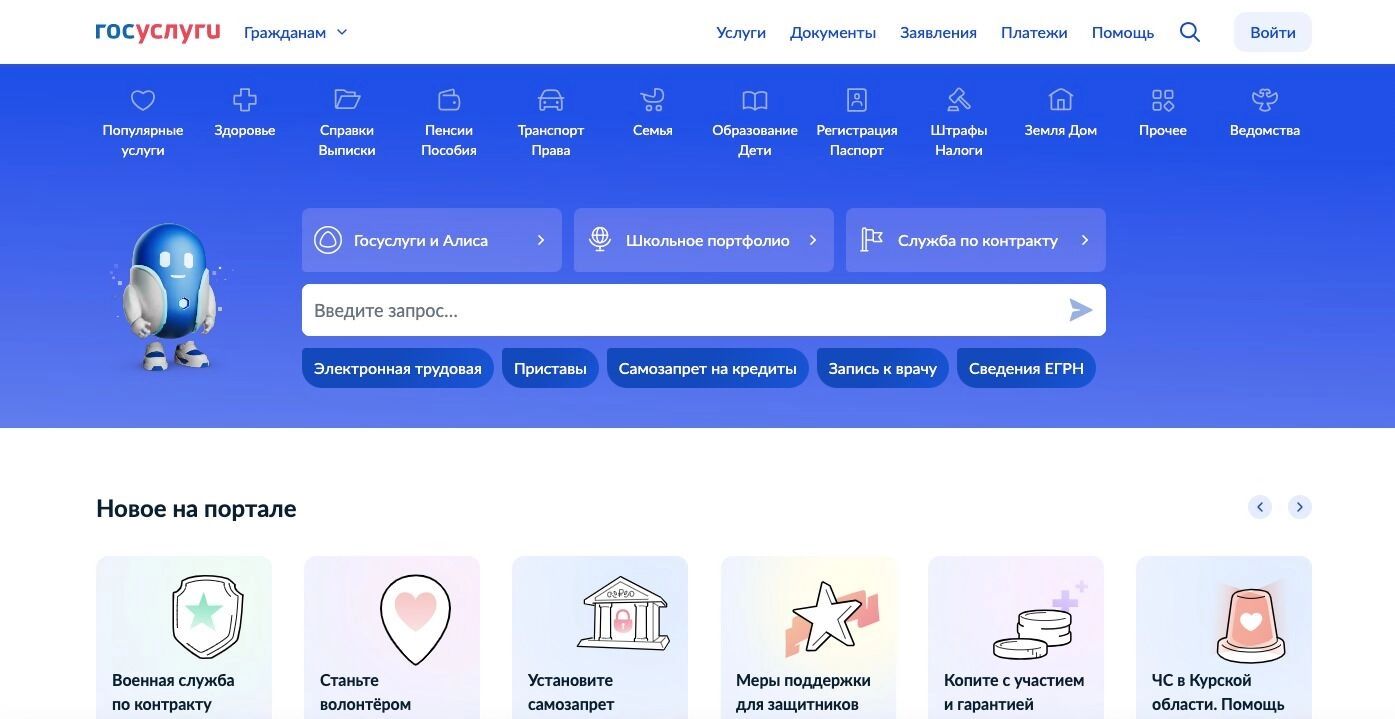
Task: Open the Штрафы Налоги gavel icon
Action: click(x=958, y=100)
